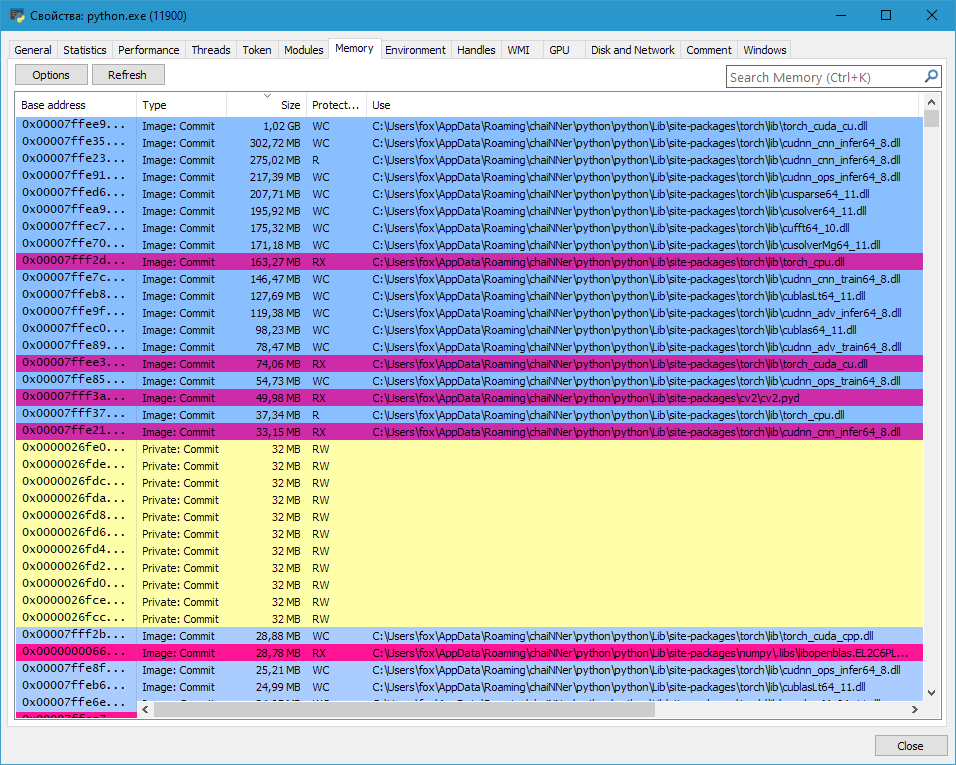Screen dimensions: 956x765
Task: Select the 163,27 MB torch_cpu.dll row
Action: (469, 262)
